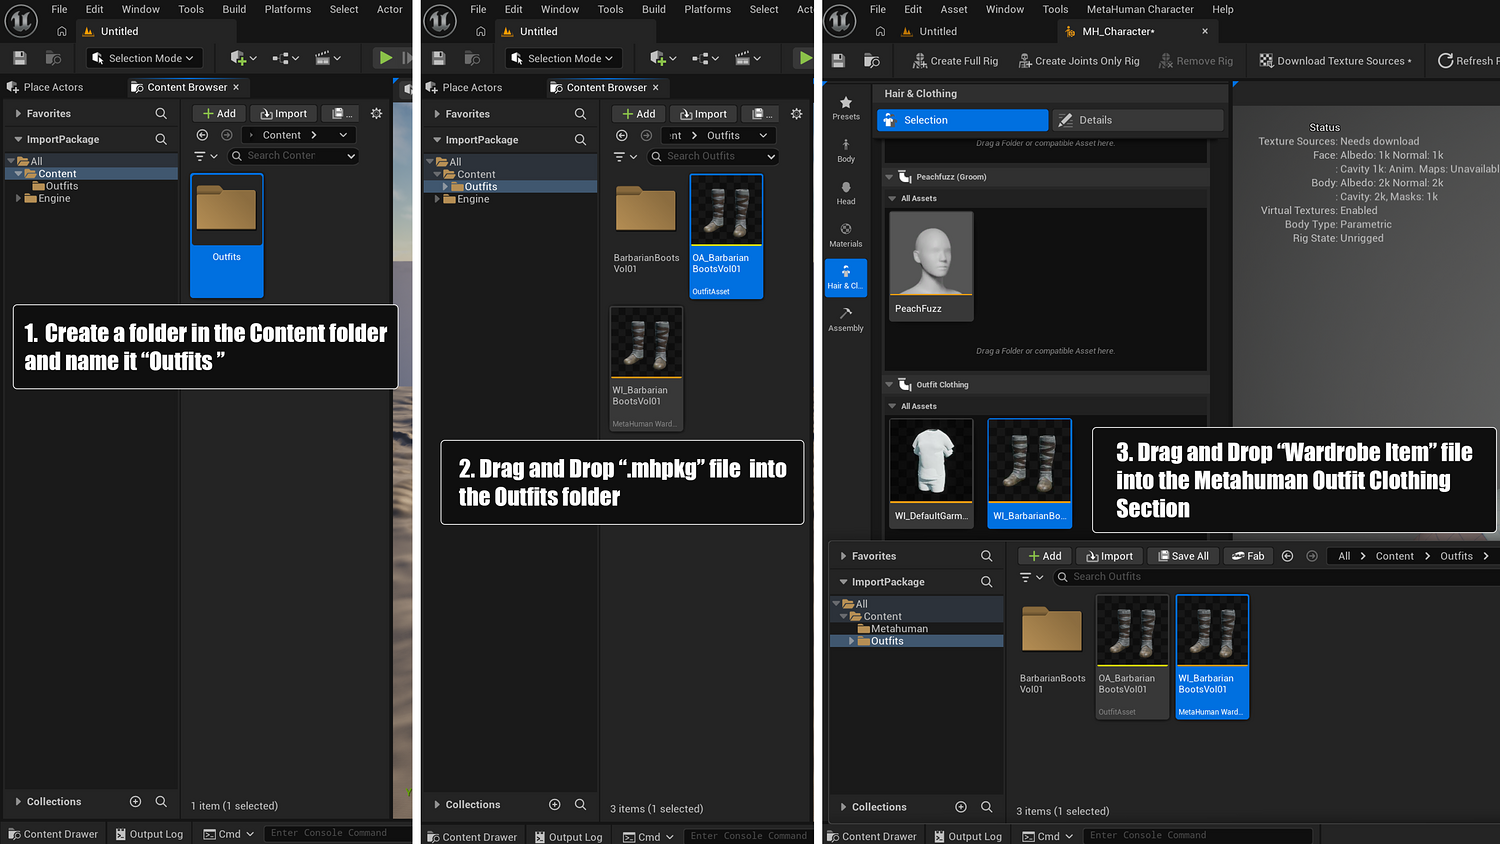The height and width of the screenshot is (844, 1500).
Task: Switch to the Selection tab in Hair & Clothing
Action: [x=962, y=120]
